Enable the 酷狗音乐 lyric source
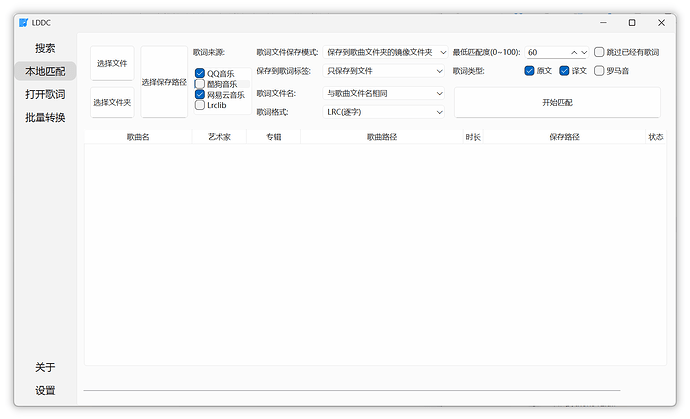 coord(200,84)
